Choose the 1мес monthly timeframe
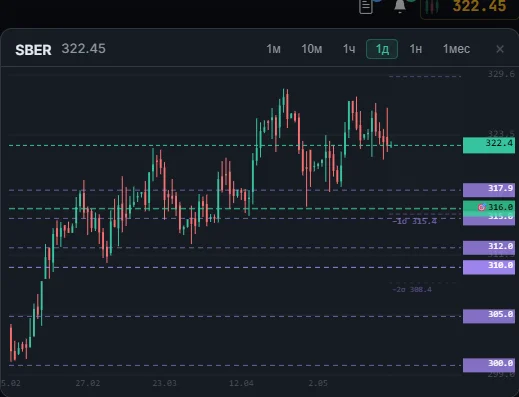The width and height of the screenshot is (519, 397). (x=456, y=49)
